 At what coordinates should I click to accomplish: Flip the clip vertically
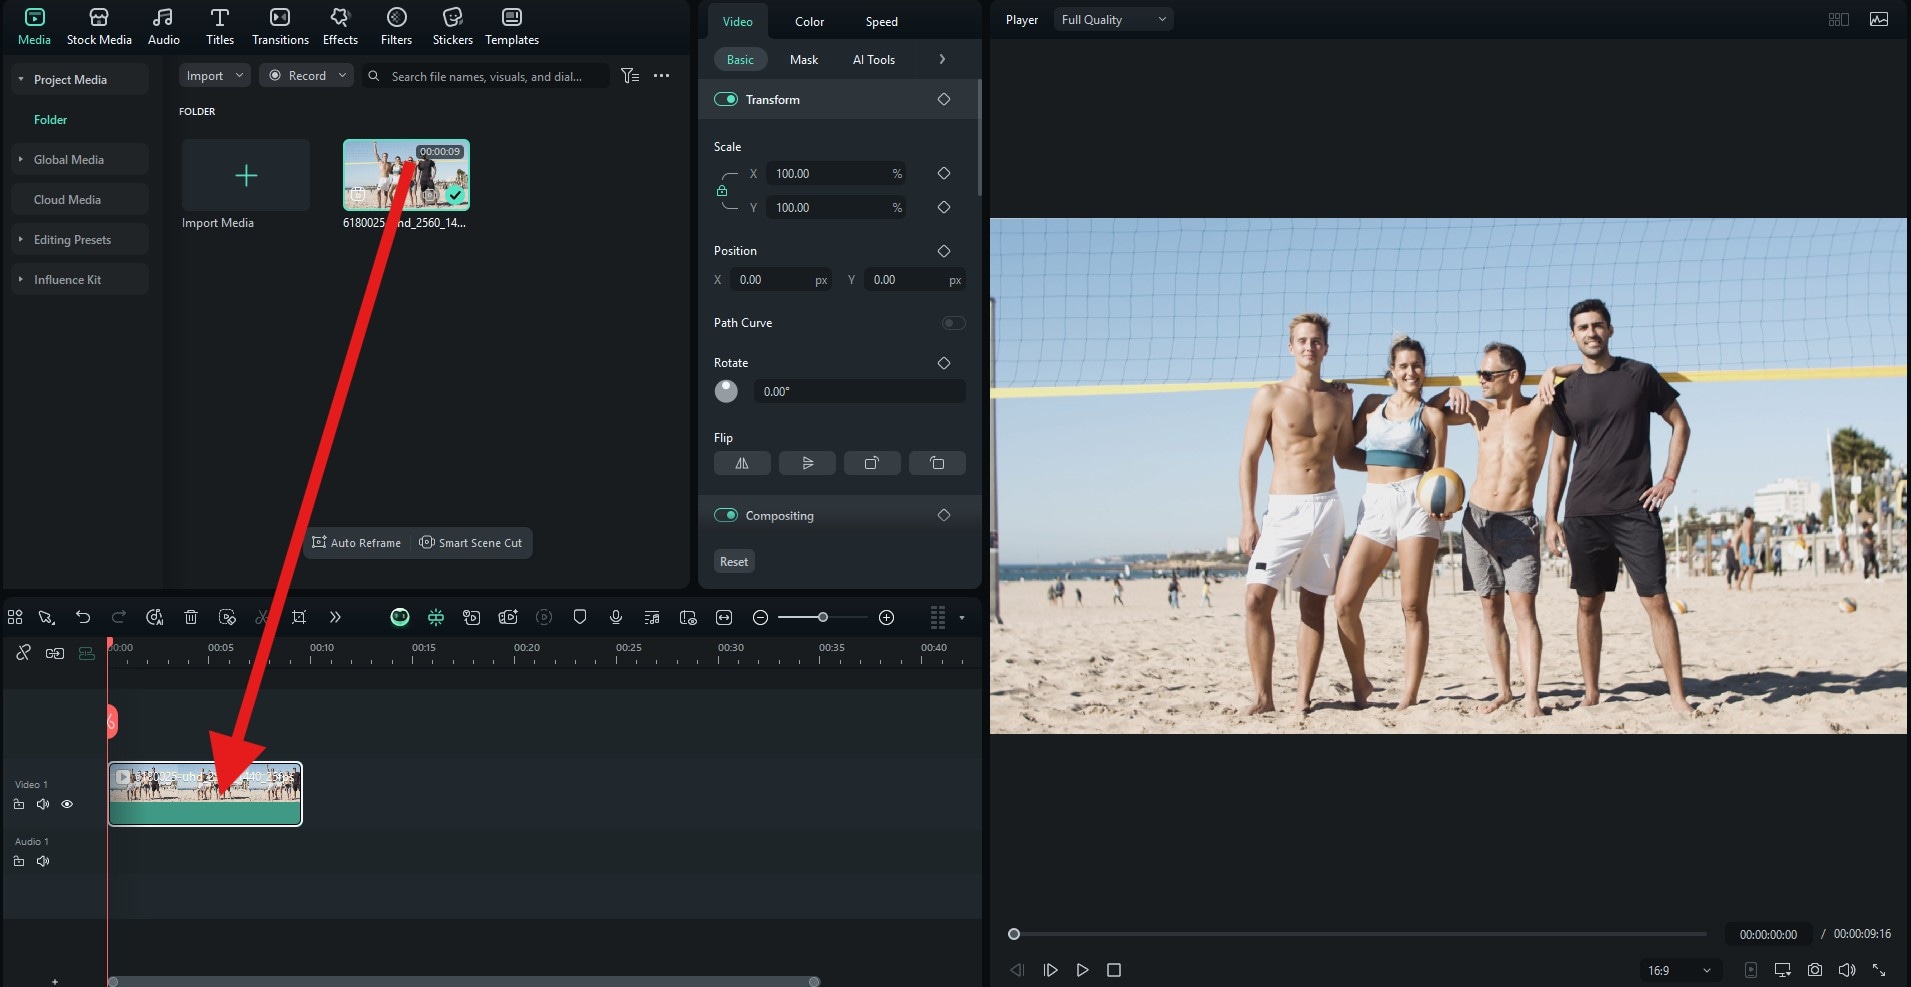point(807,463)
